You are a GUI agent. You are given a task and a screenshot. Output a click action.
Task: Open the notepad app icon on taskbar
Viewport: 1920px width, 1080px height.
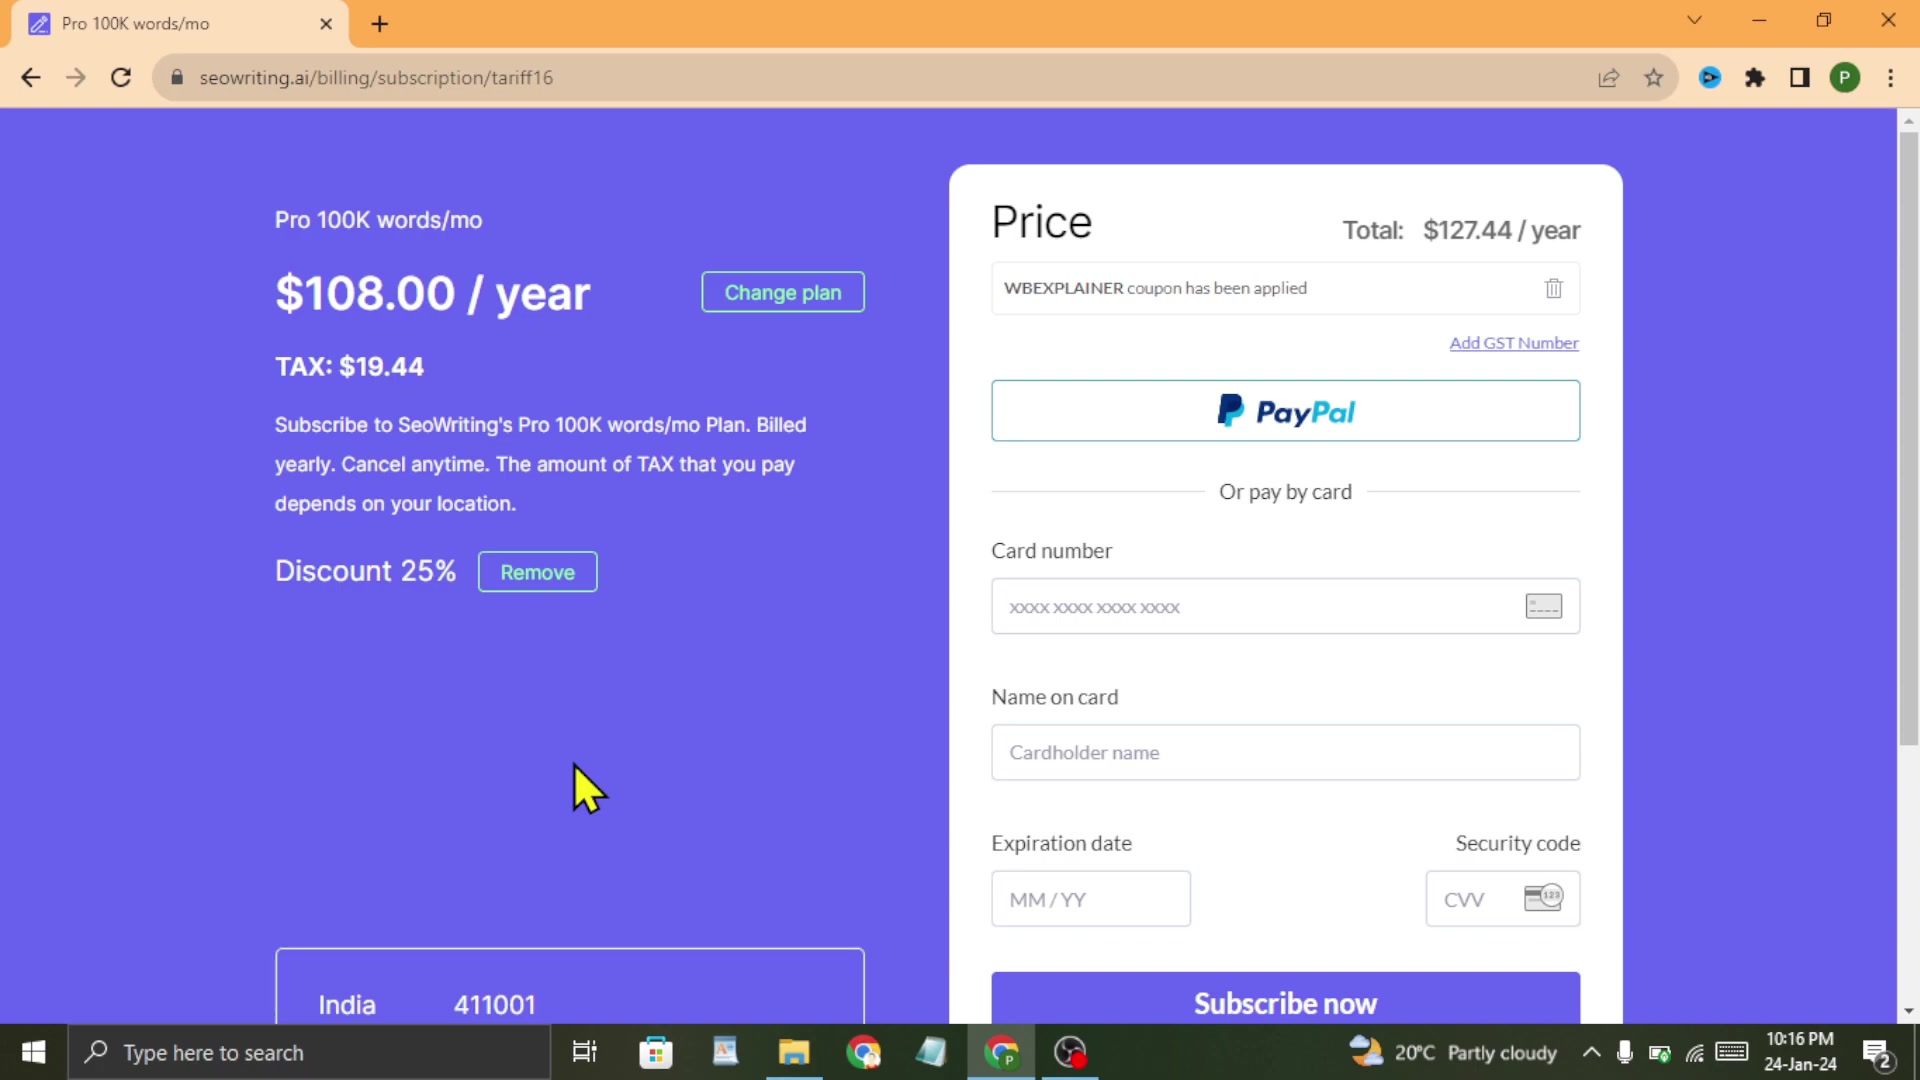tap(931, 1052)
